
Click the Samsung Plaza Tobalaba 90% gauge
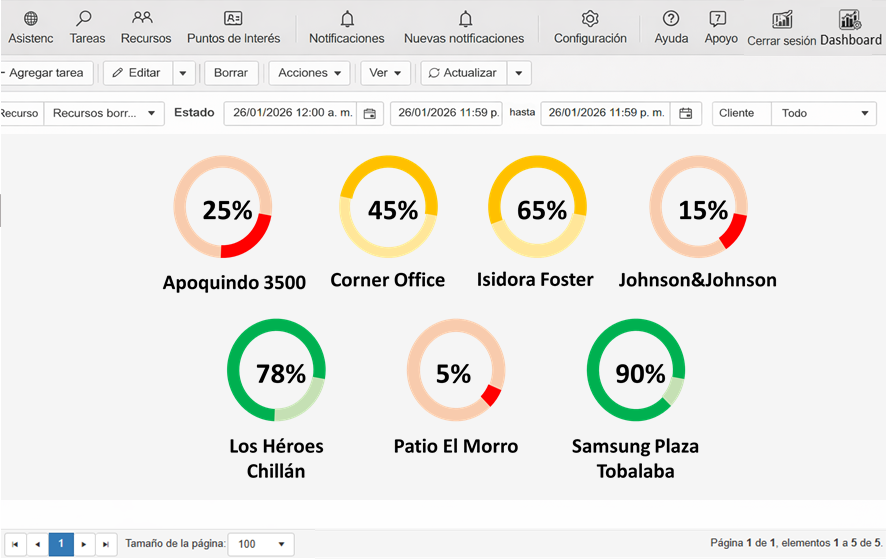[x=636, y=370]
